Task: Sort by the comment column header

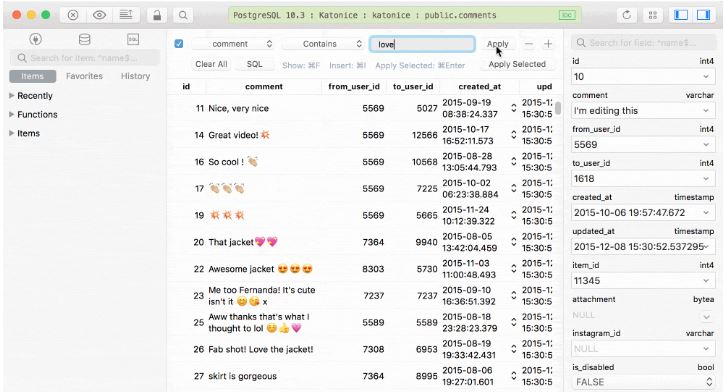Action: tap(264, 87)
